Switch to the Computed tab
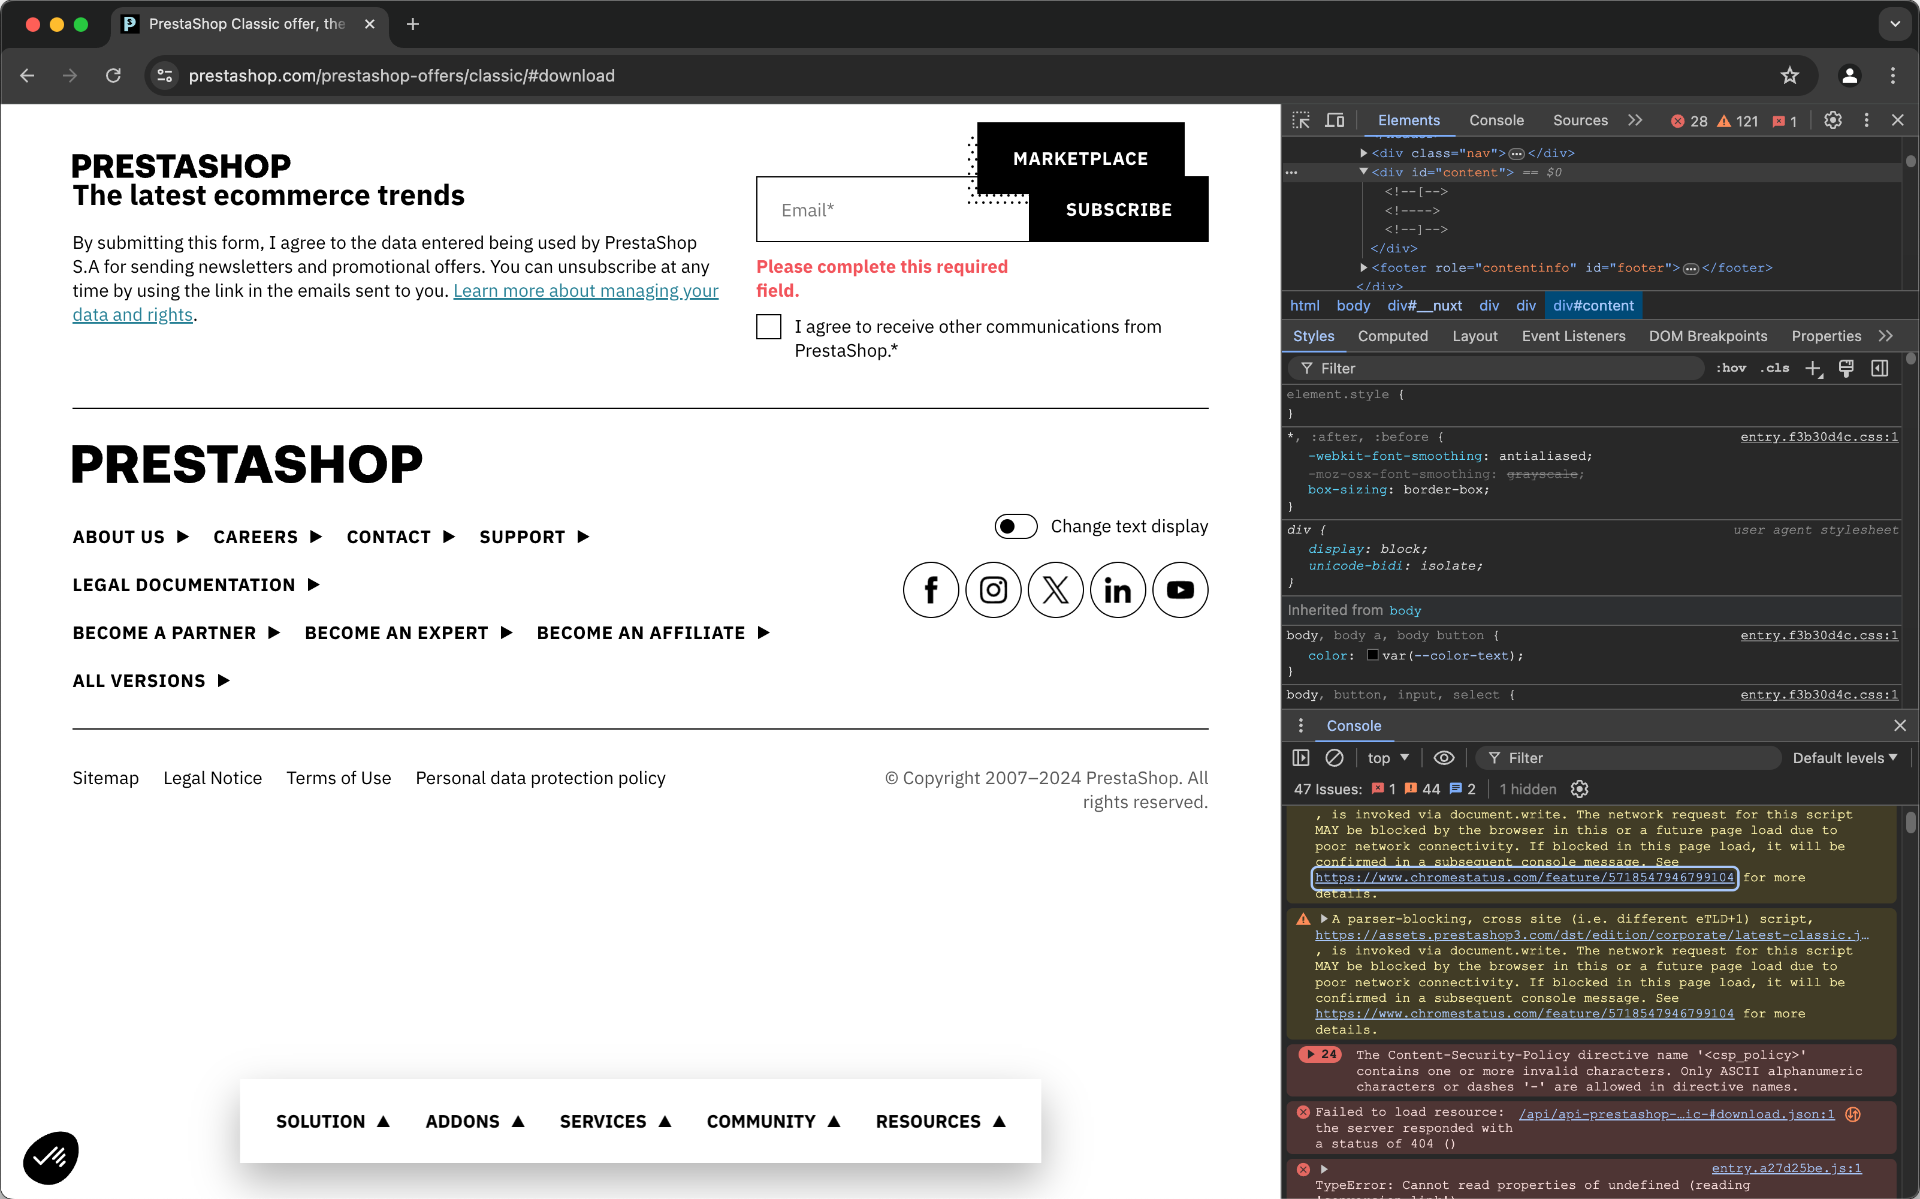The width and height of the screenshot is (1920, 1199). click(x=1392, y=336)
